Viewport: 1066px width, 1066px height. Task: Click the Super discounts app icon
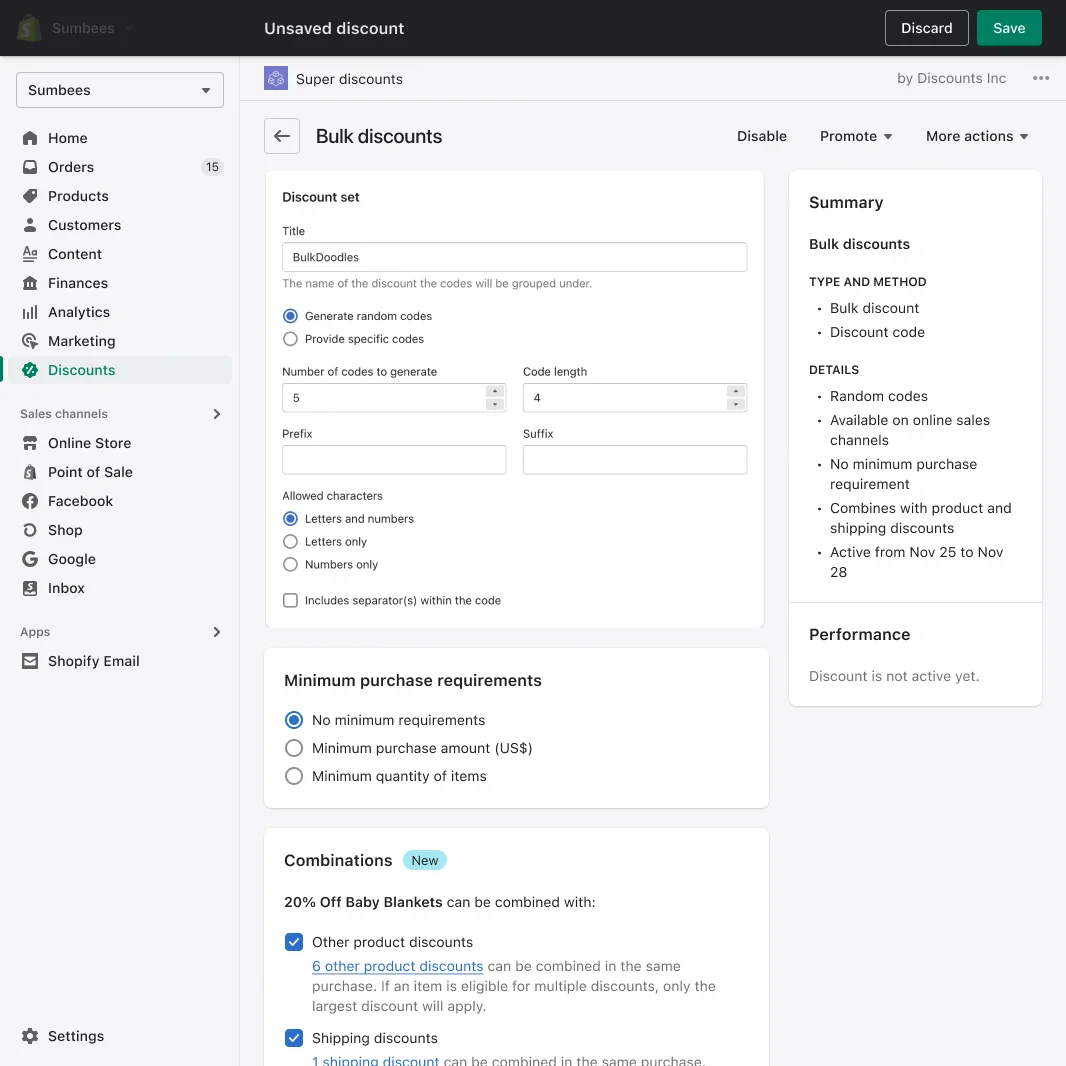(276, 78)
